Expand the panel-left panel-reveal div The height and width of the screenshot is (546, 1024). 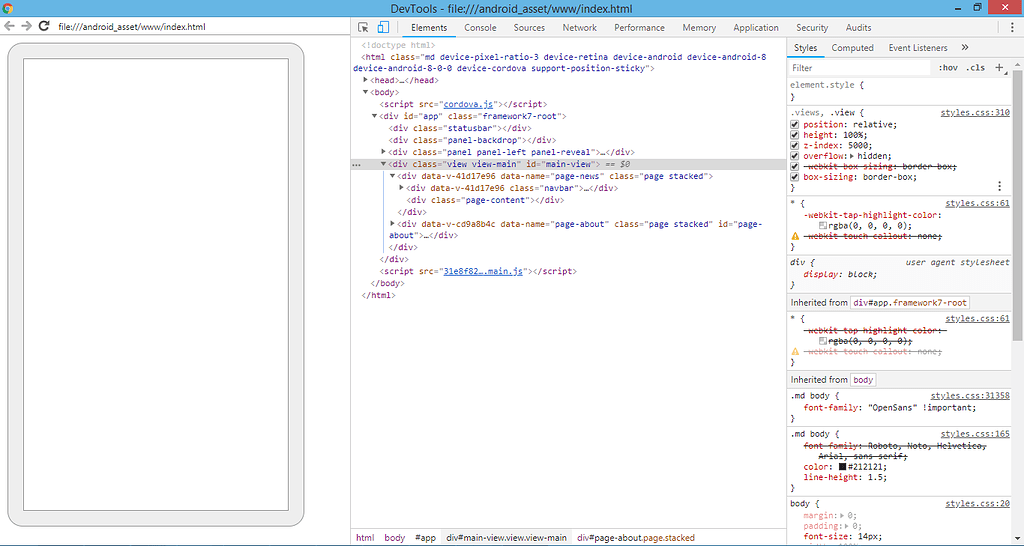tap(384, 152)
